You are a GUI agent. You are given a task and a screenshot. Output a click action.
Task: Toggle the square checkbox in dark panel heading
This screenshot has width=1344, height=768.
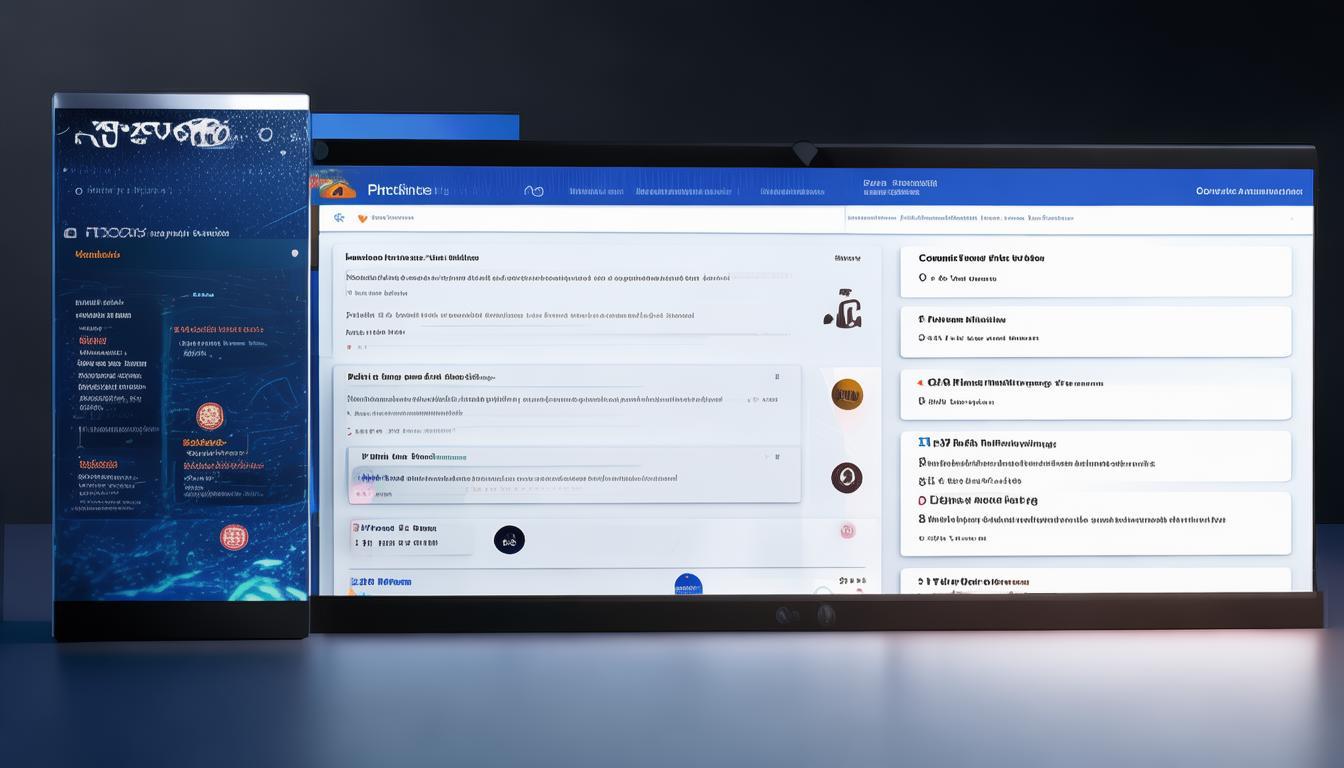coord(70,232)
